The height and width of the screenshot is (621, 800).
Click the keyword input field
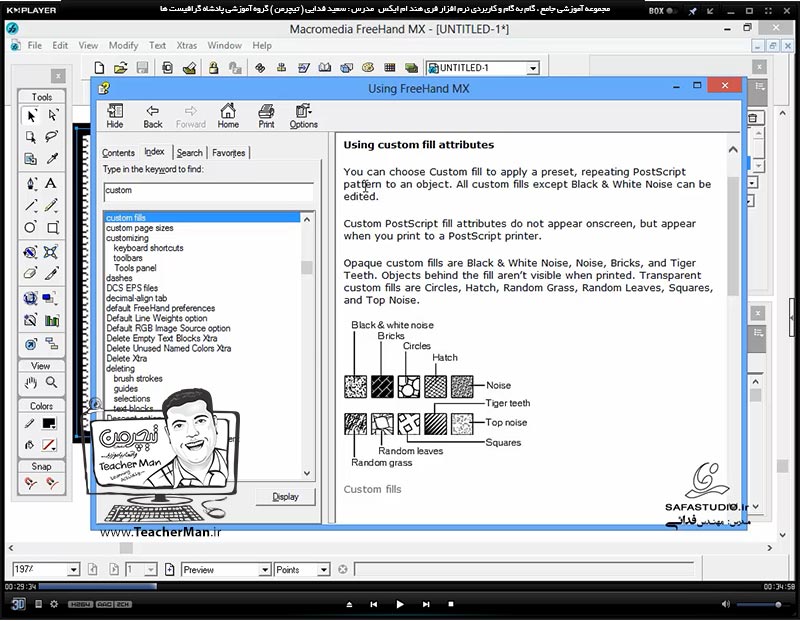208,191
